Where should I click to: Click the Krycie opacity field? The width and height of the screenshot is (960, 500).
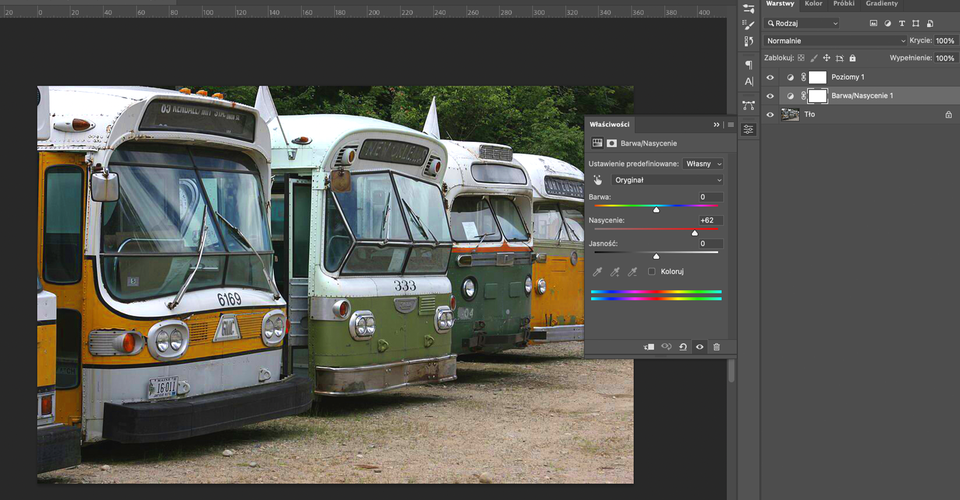pyautogui.click(x=945, y=40)
